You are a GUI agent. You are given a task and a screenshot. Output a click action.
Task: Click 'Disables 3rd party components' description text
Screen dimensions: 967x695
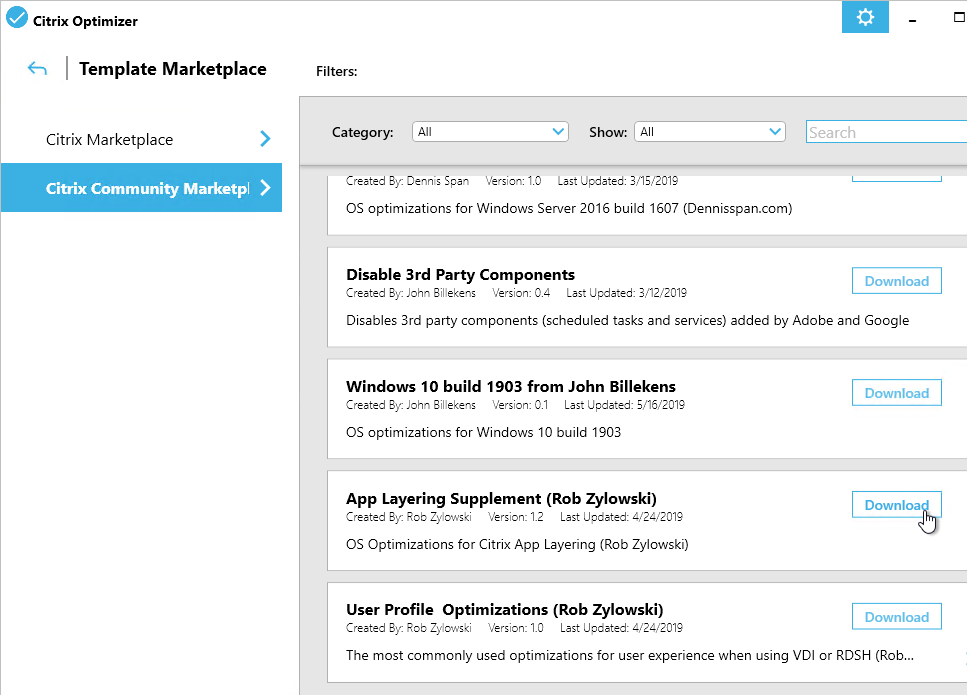[628, 321]
